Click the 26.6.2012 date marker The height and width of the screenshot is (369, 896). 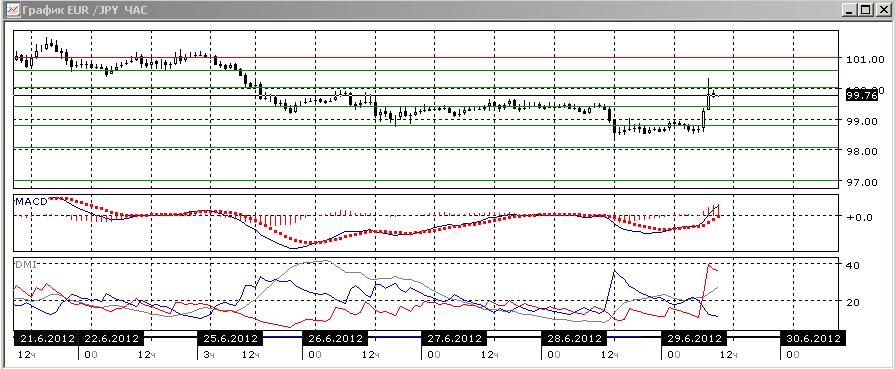point(335,338)
